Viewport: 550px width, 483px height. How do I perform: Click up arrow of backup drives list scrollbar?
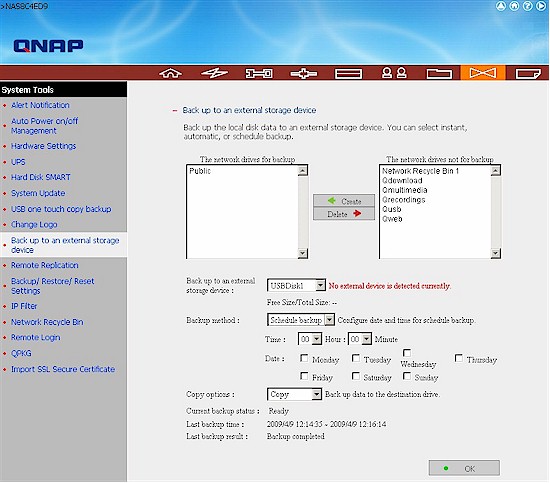pos(303,170)
